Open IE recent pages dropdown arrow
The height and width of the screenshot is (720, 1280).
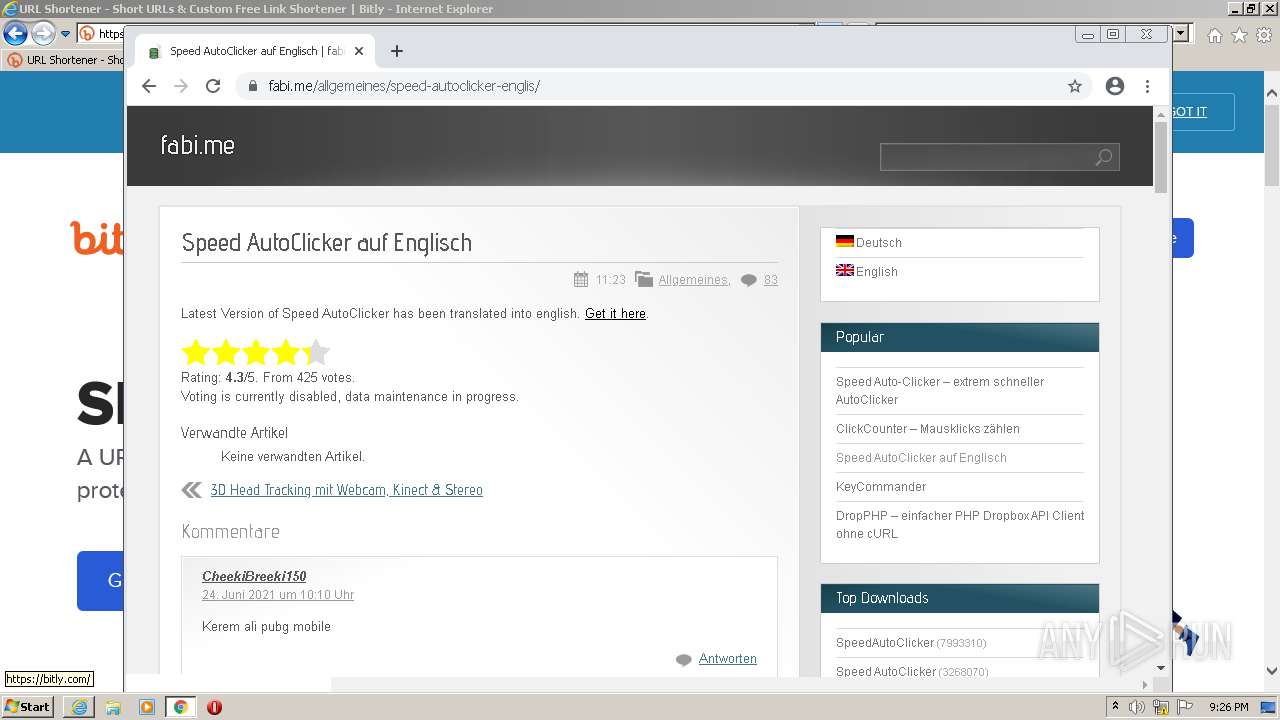pyautogui.click(x=65, y=34)
